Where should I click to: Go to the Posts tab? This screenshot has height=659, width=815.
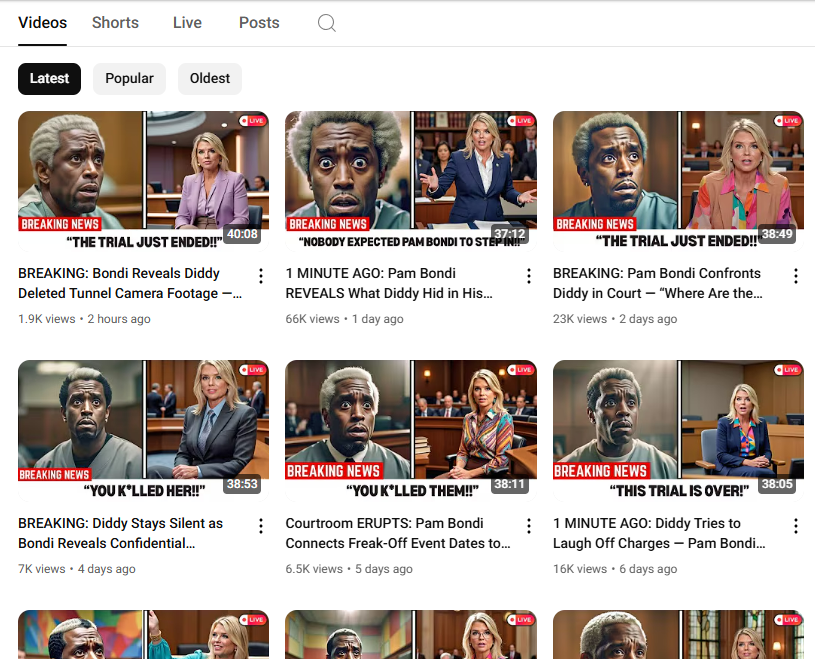point(259,23)
